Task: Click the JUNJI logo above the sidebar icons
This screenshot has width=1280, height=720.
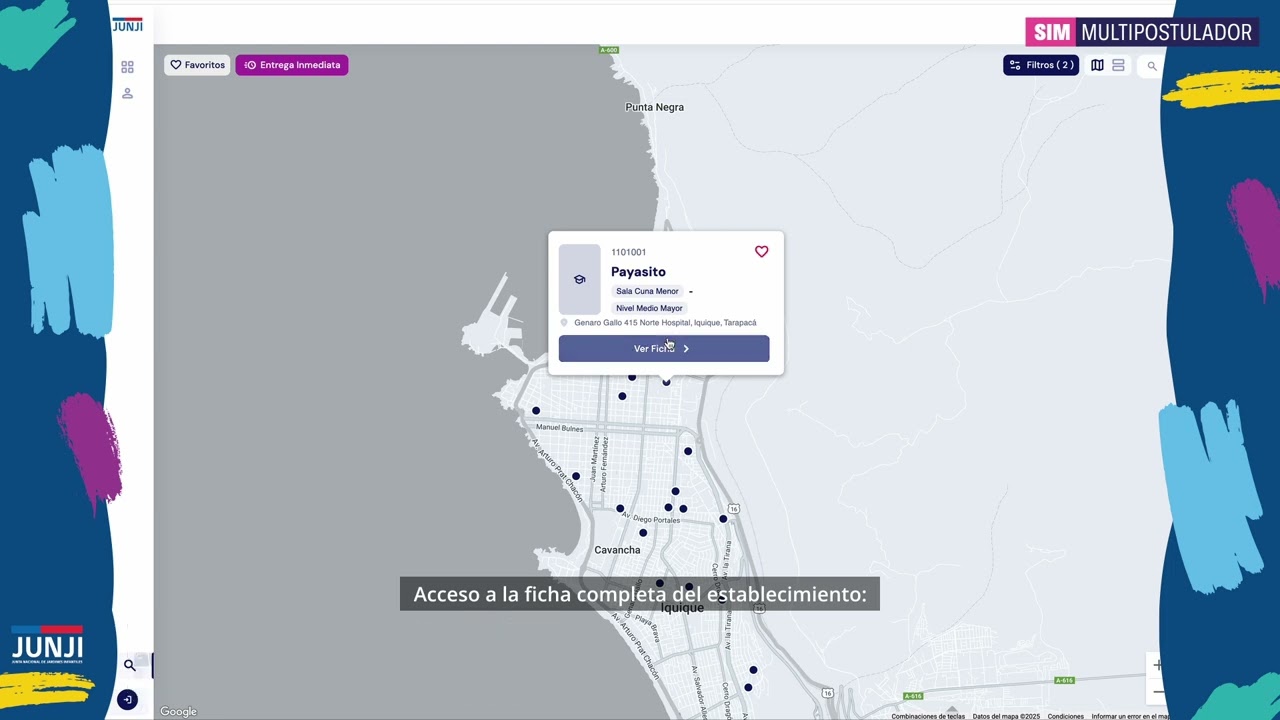Action: click(x=127, y=25)
